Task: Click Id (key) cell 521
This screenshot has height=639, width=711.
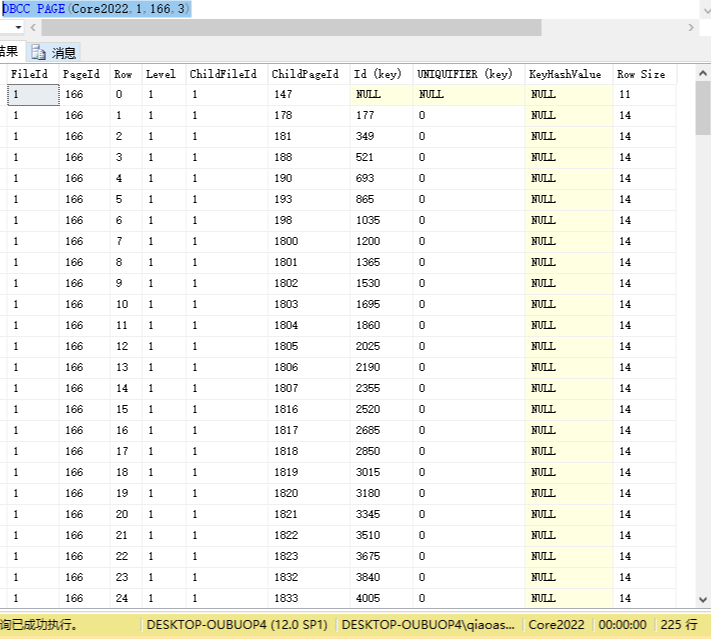Action: (382, 157)
